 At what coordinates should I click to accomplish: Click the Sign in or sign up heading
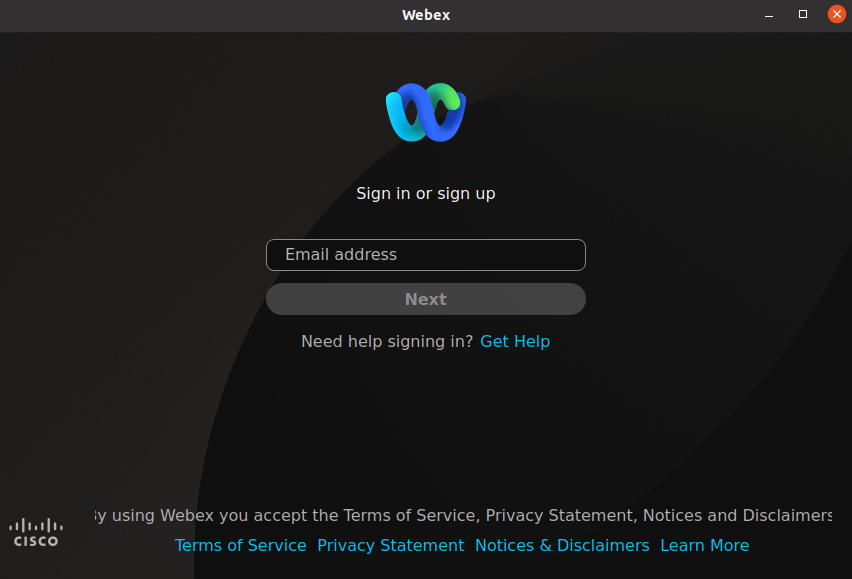(x=425, y=193)
